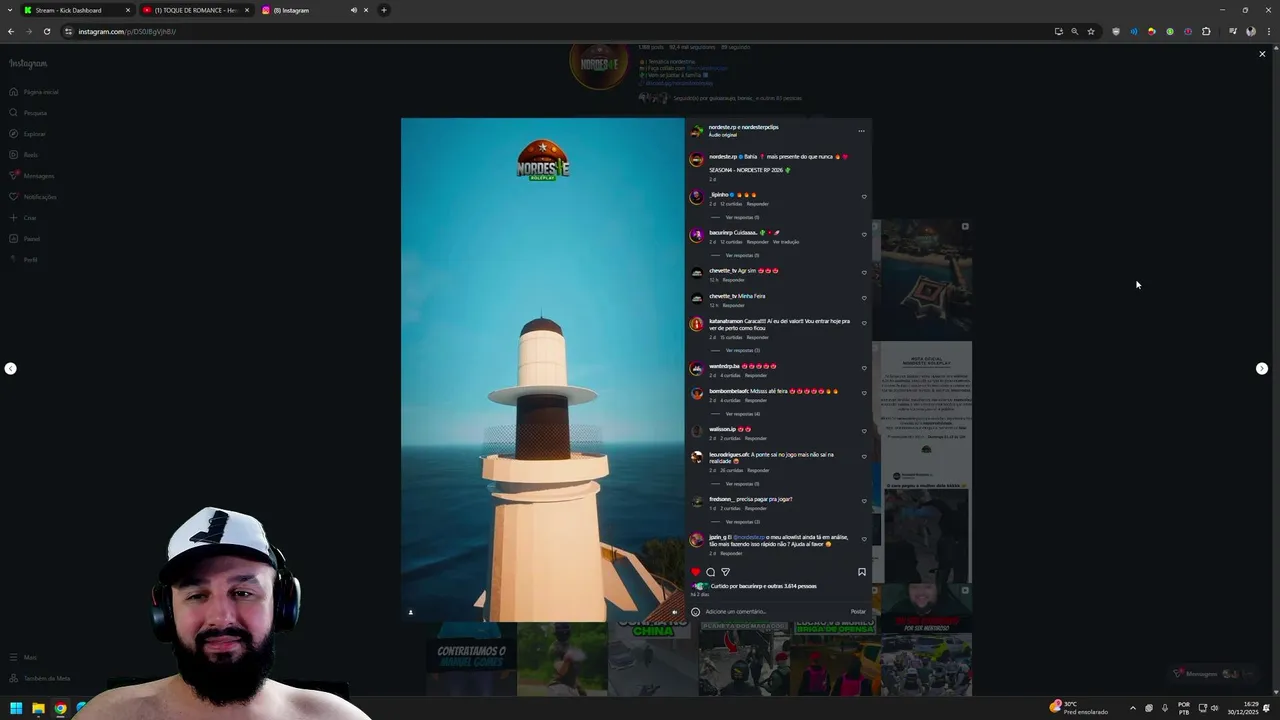Like the comment by leo.rodrigues.ofc
The height and width of the screenshot is (720, 1280).
pos(864,457)
